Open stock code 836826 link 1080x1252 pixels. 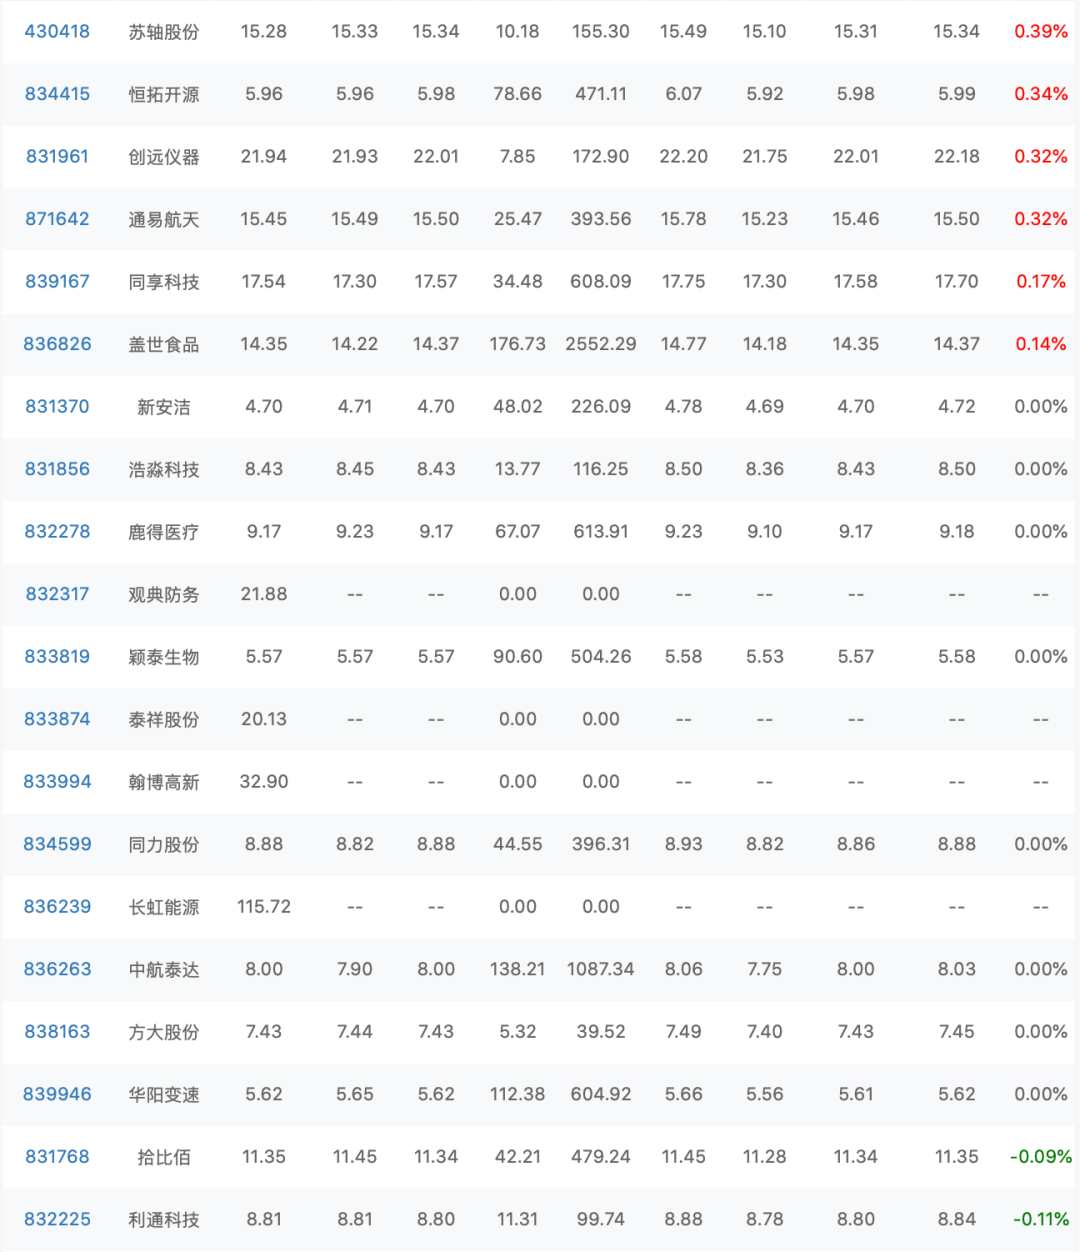(57, 344)
